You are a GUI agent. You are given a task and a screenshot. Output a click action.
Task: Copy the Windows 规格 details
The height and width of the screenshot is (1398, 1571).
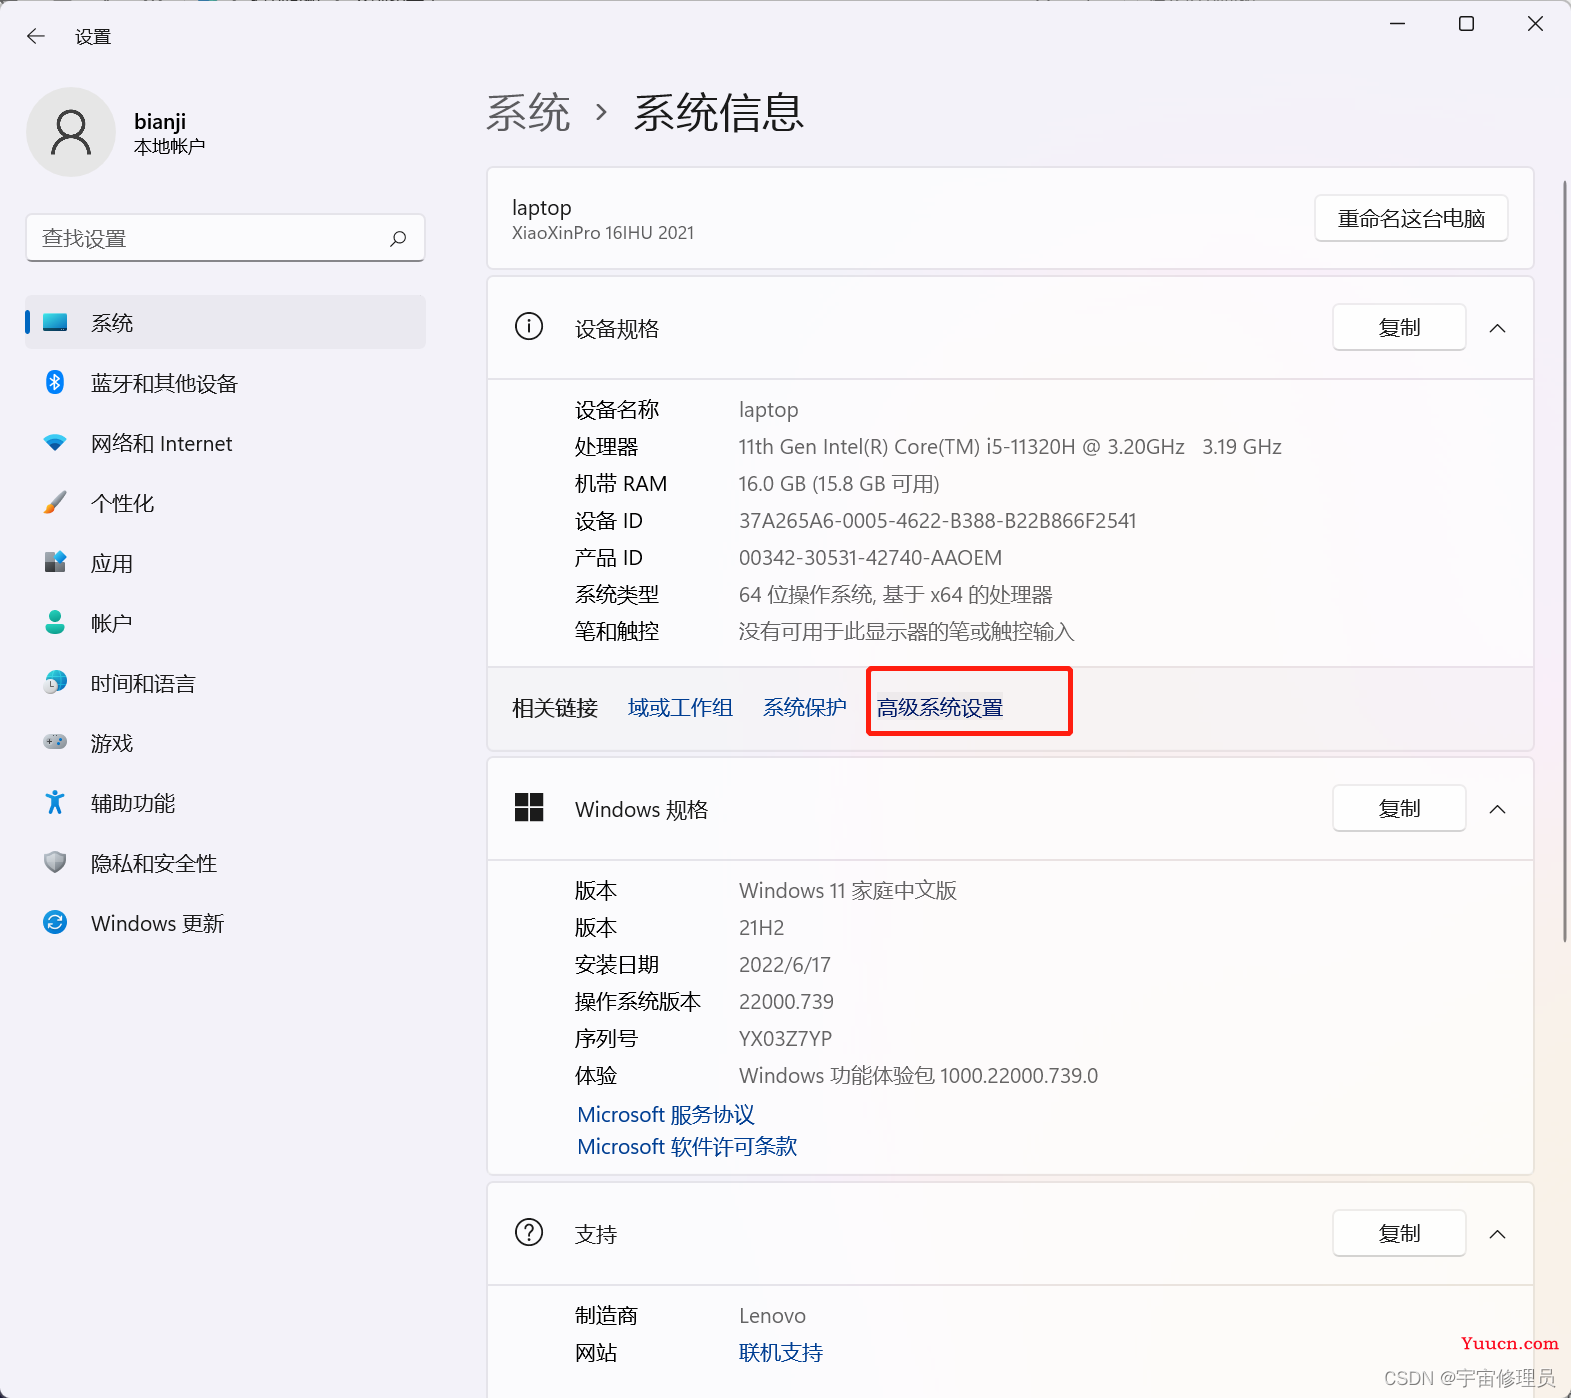1399,808
